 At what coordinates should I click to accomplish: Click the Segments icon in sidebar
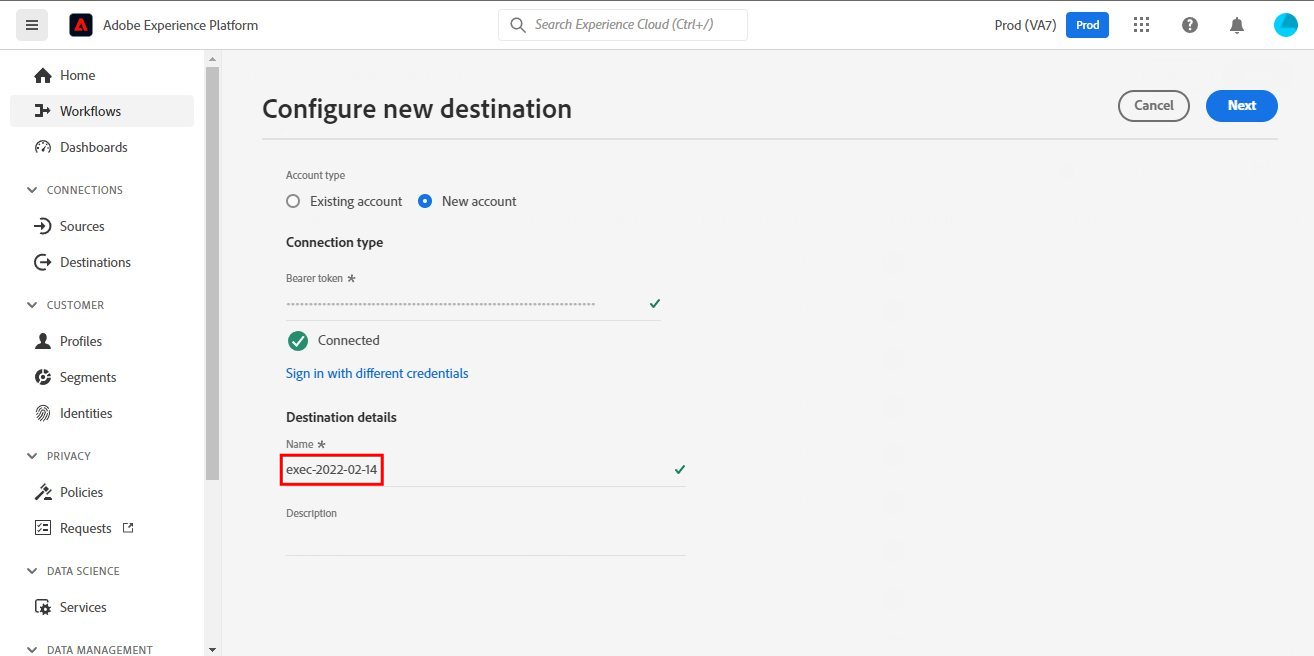coord(43,377)
